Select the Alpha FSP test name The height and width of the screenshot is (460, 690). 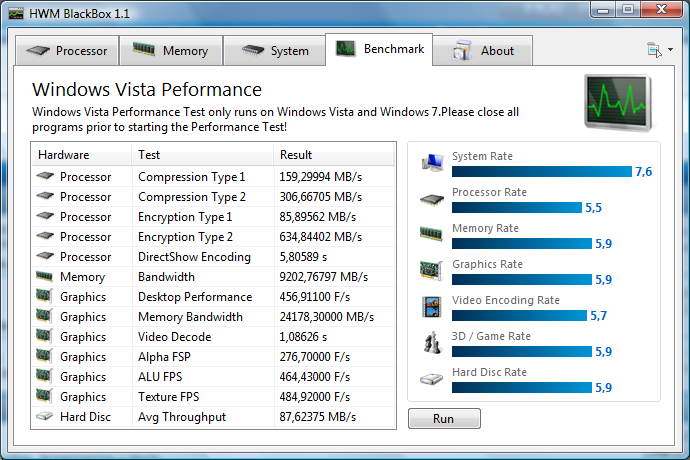[x=164, y=357]
